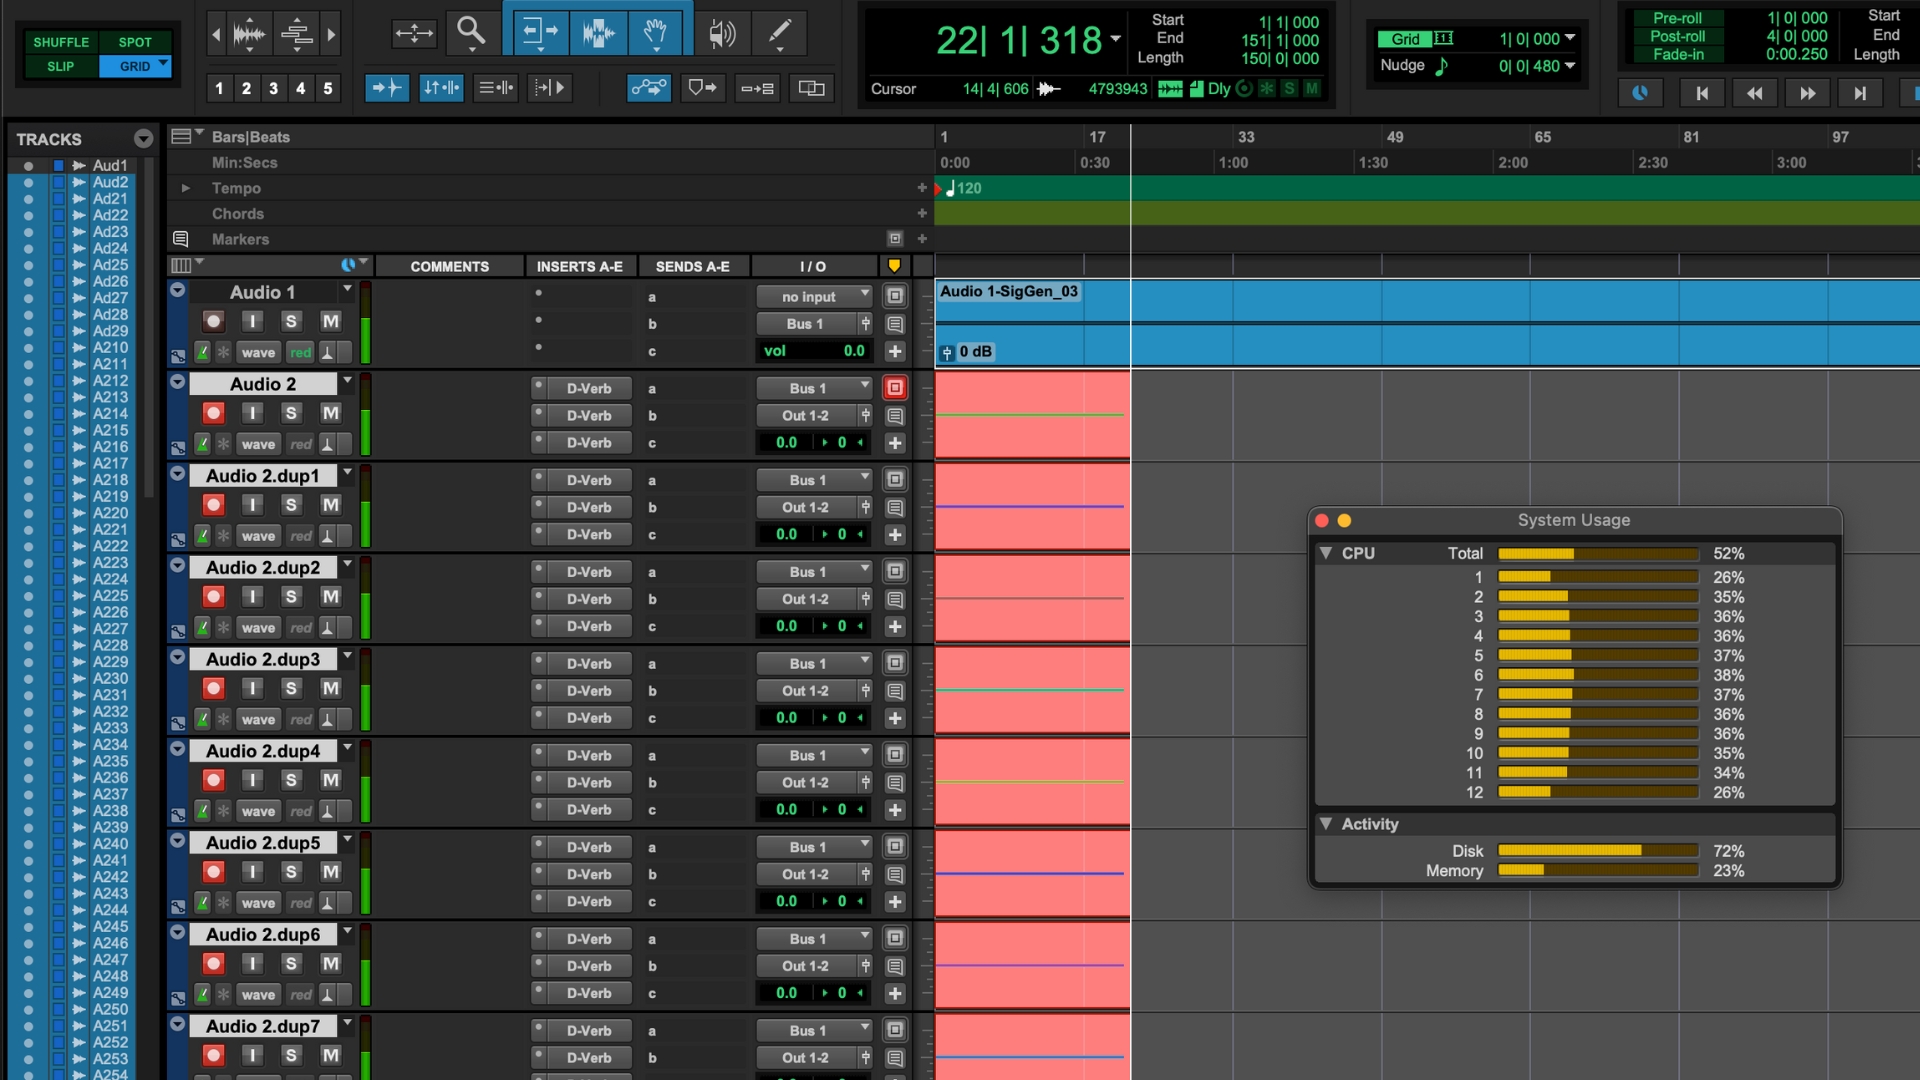Enable SPOT edit mode
The width and height of the screenshot is (1920, 1080).
pos(135,42)
